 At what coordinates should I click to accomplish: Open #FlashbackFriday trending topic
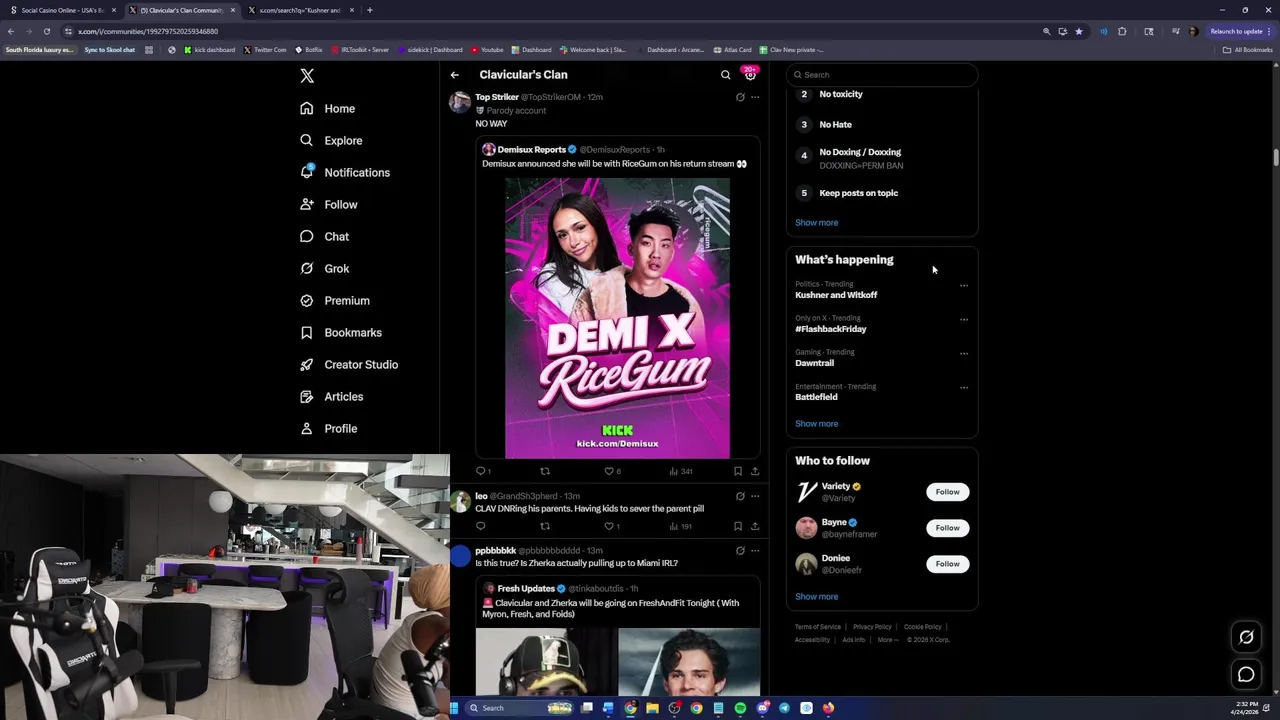[x=831, y=329]
